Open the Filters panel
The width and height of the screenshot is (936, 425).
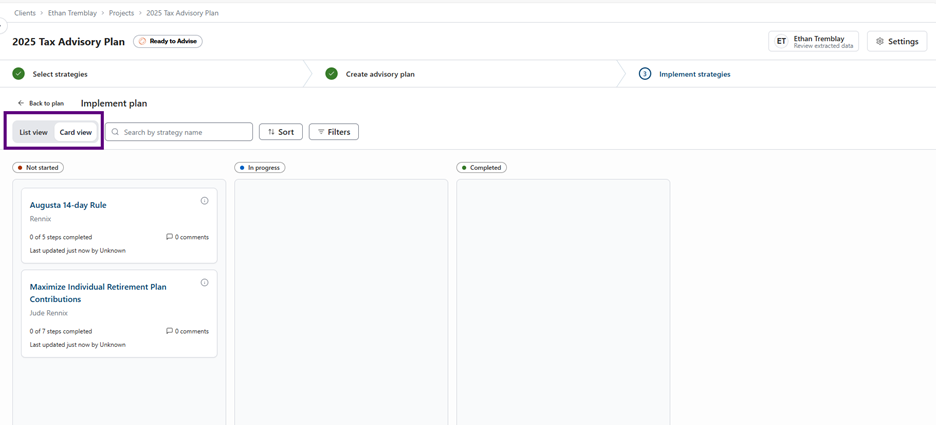(x=334, y=132)
